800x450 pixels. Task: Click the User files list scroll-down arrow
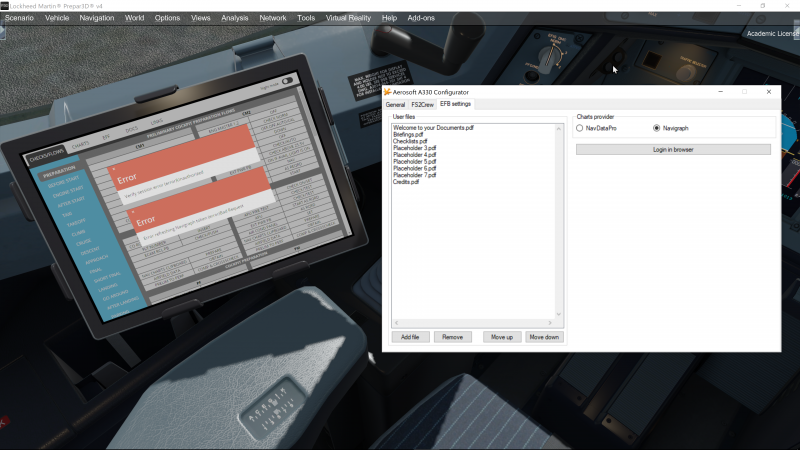tap(559, 314)
